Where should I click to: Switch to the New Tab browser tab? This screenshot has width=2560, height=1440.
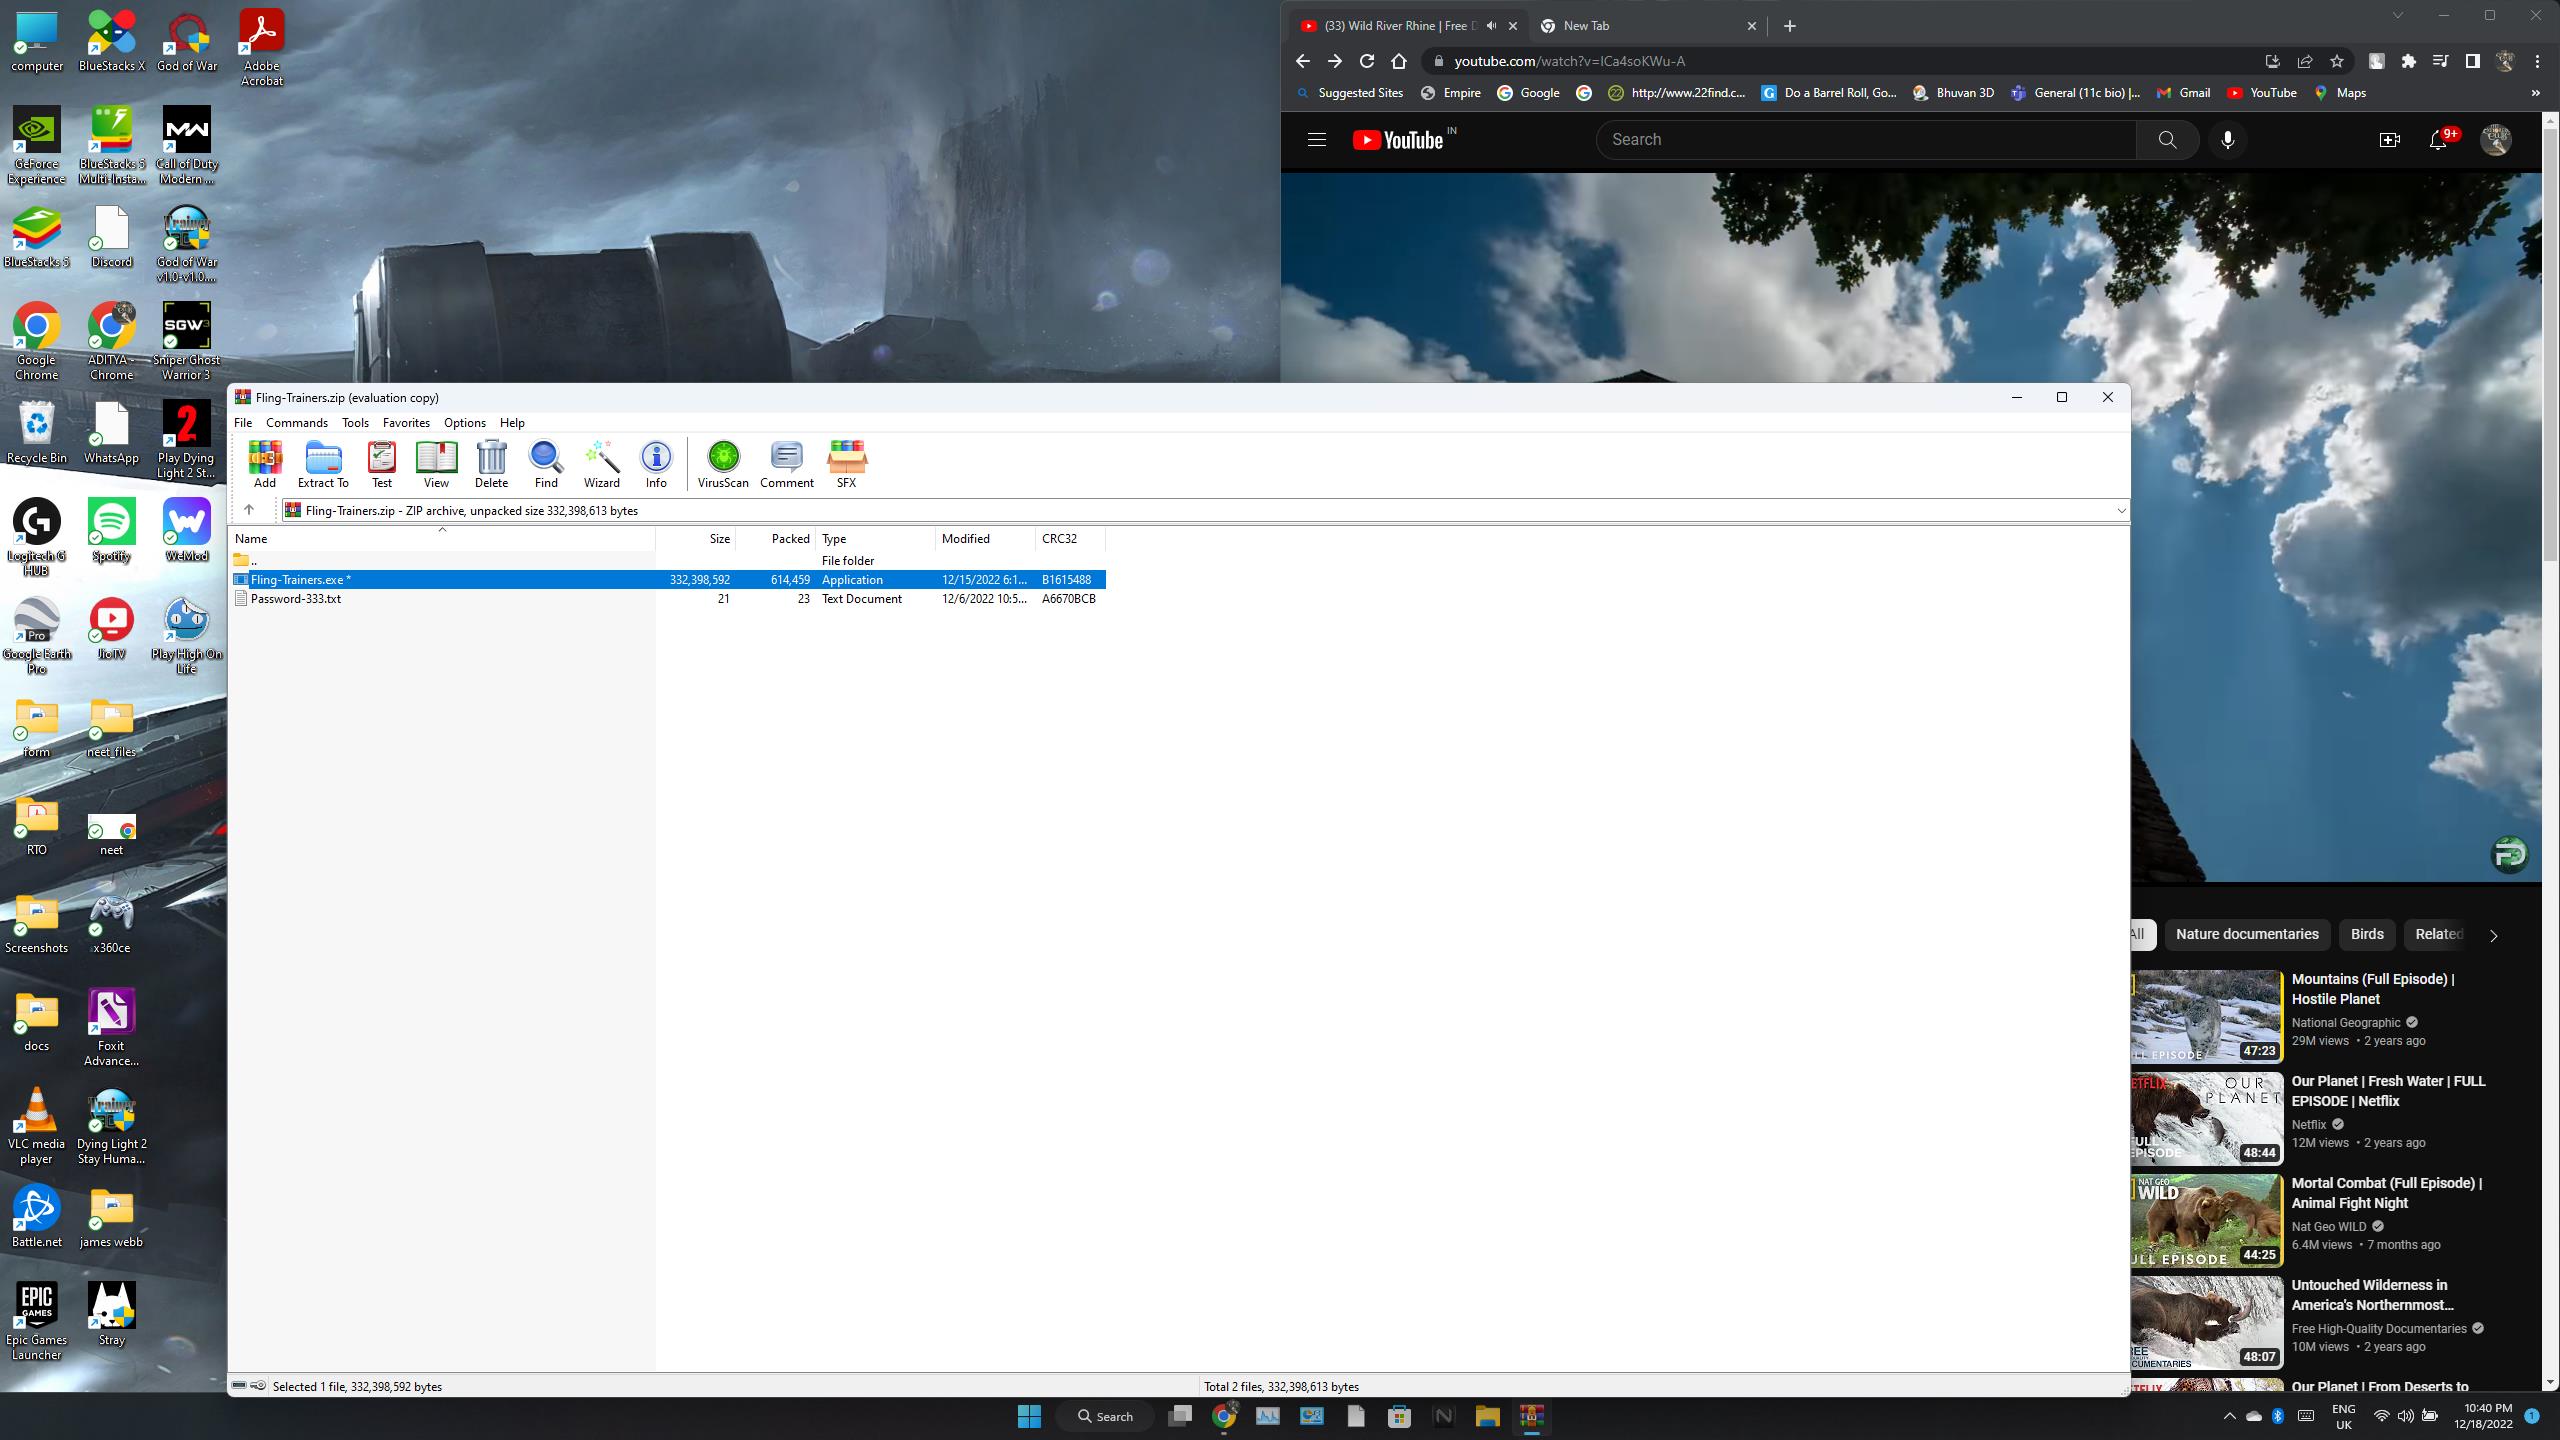[x=1640, y=26]
